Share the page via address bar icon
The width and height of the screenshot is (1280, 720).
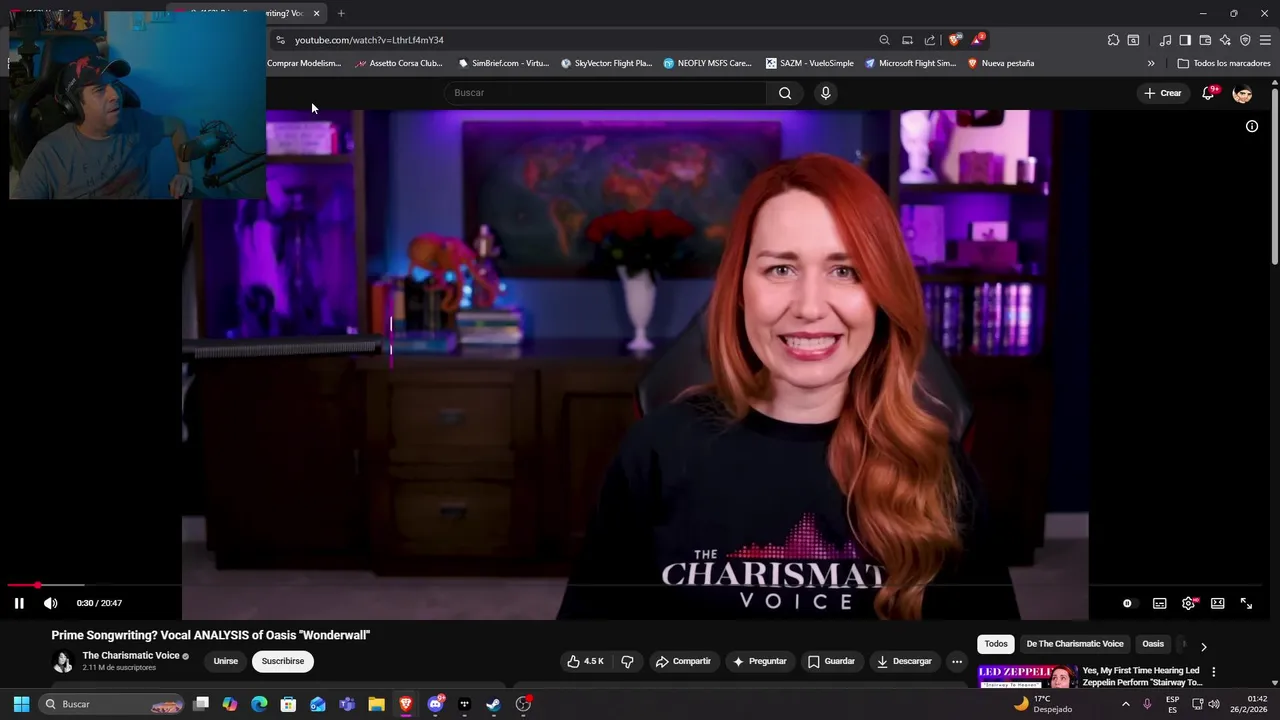coord(930,40)
